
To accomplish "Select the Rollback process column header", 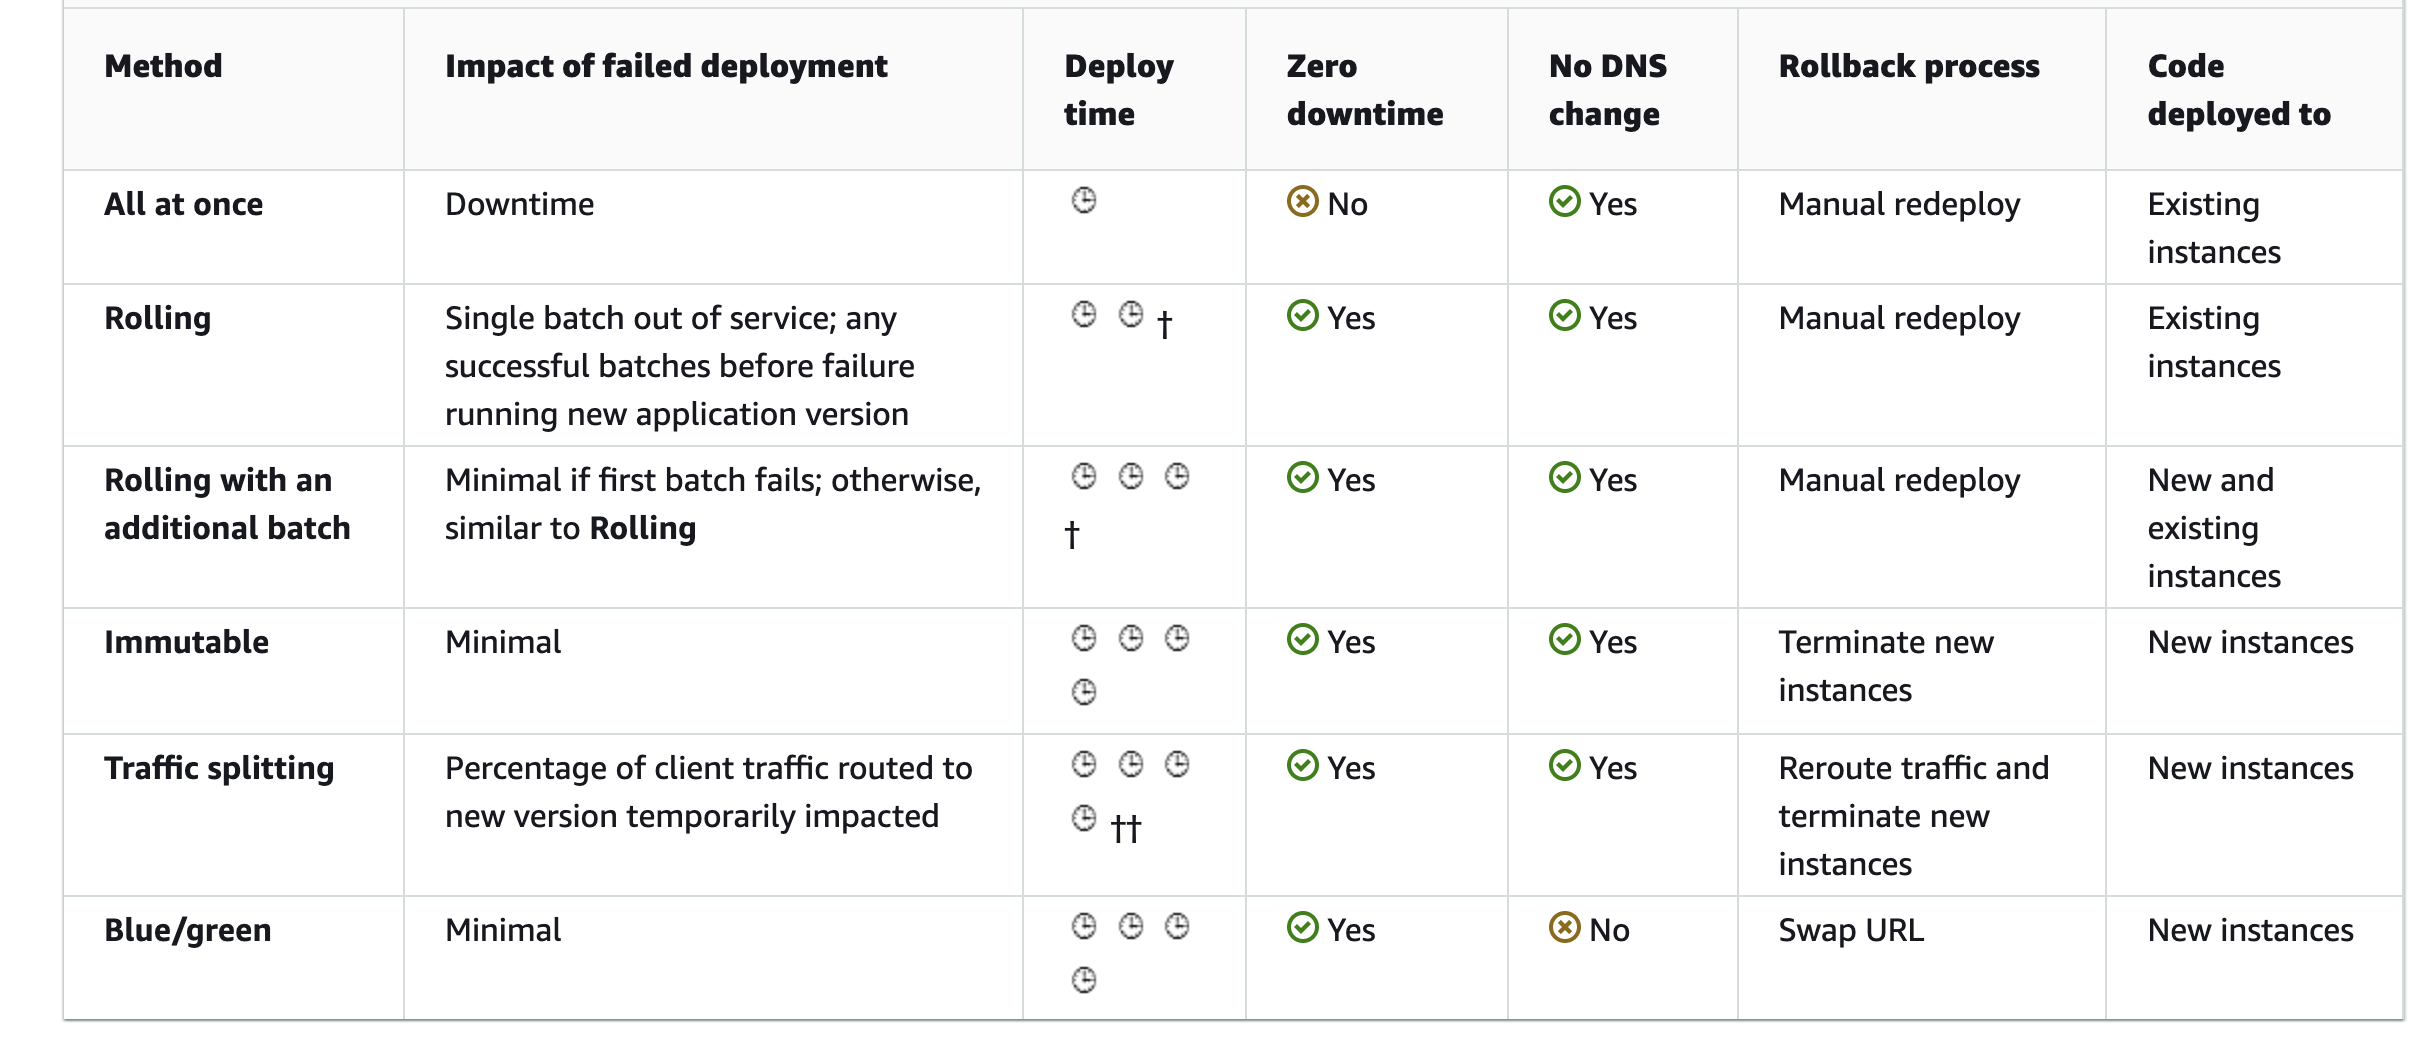I will point(1908,66).
